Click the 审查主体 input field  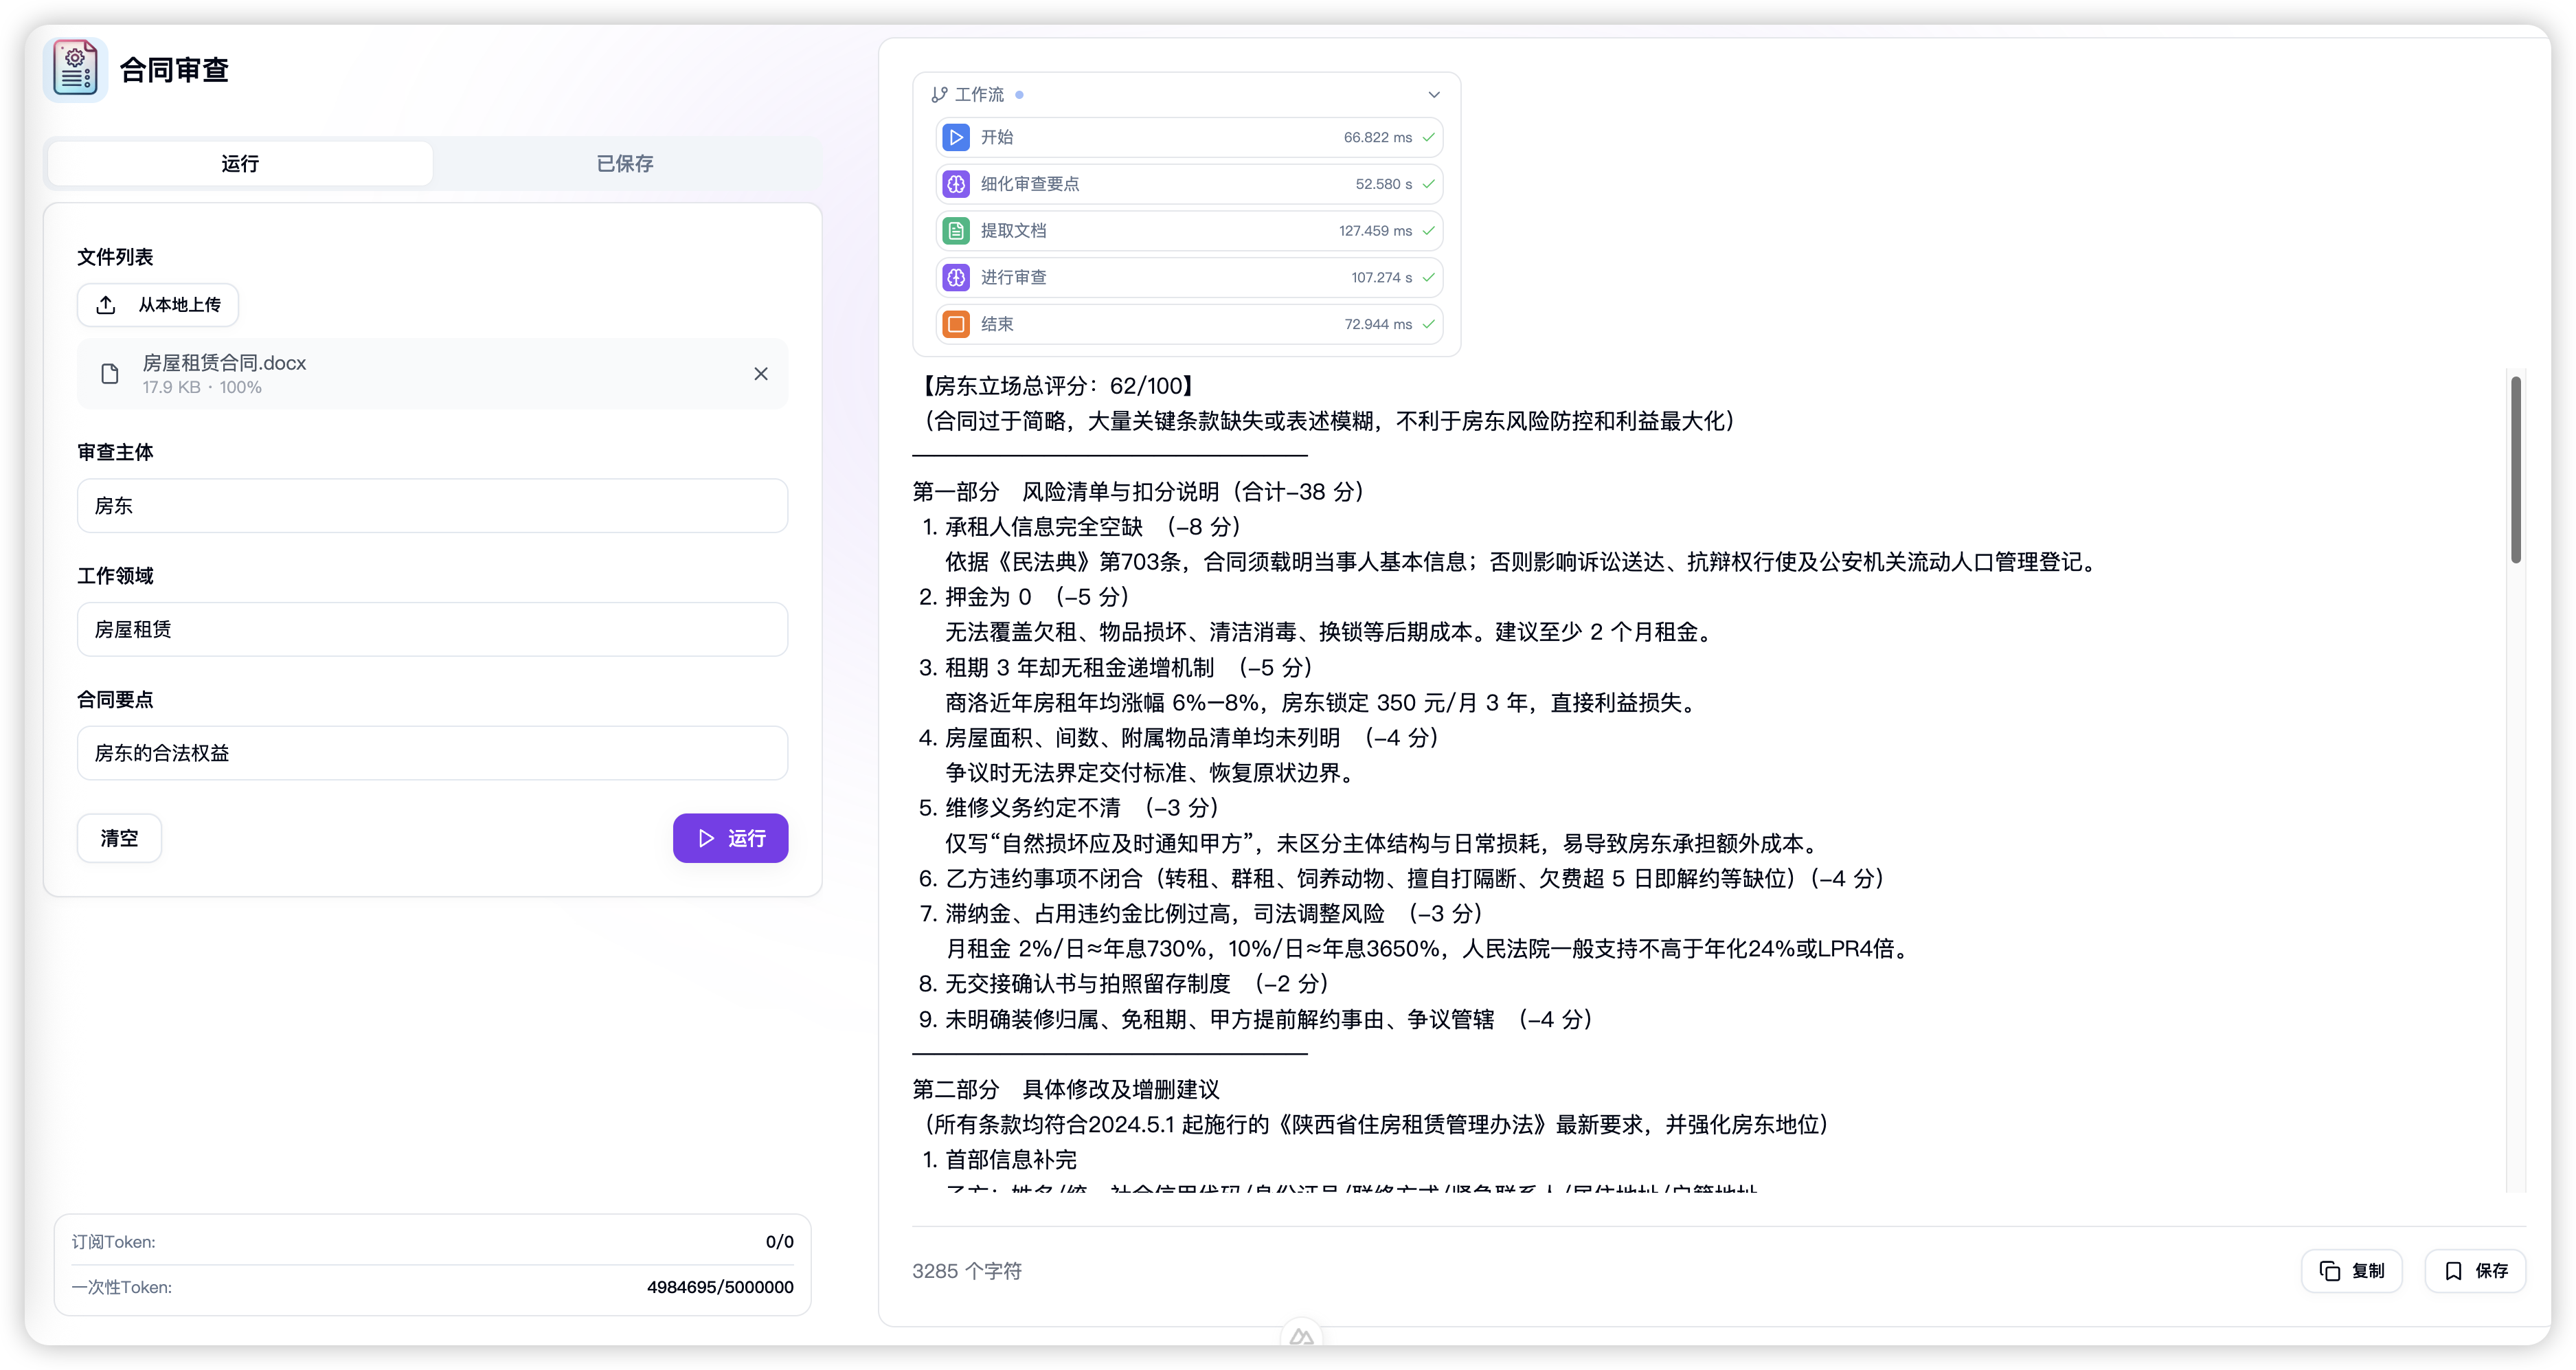[432, 506]
